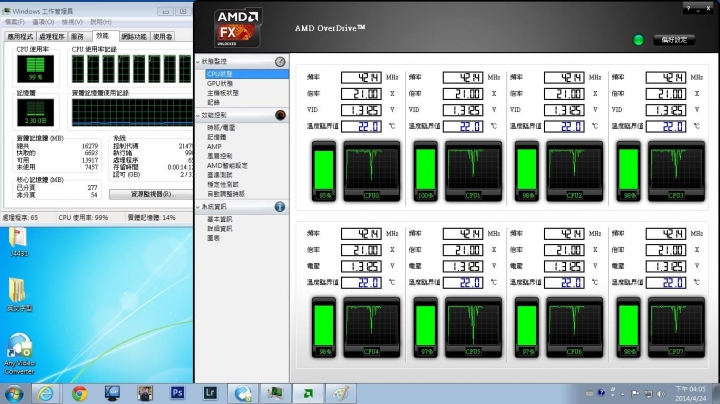Click the 偏好設定 button in OverDrive

click(x=674, y=40)
